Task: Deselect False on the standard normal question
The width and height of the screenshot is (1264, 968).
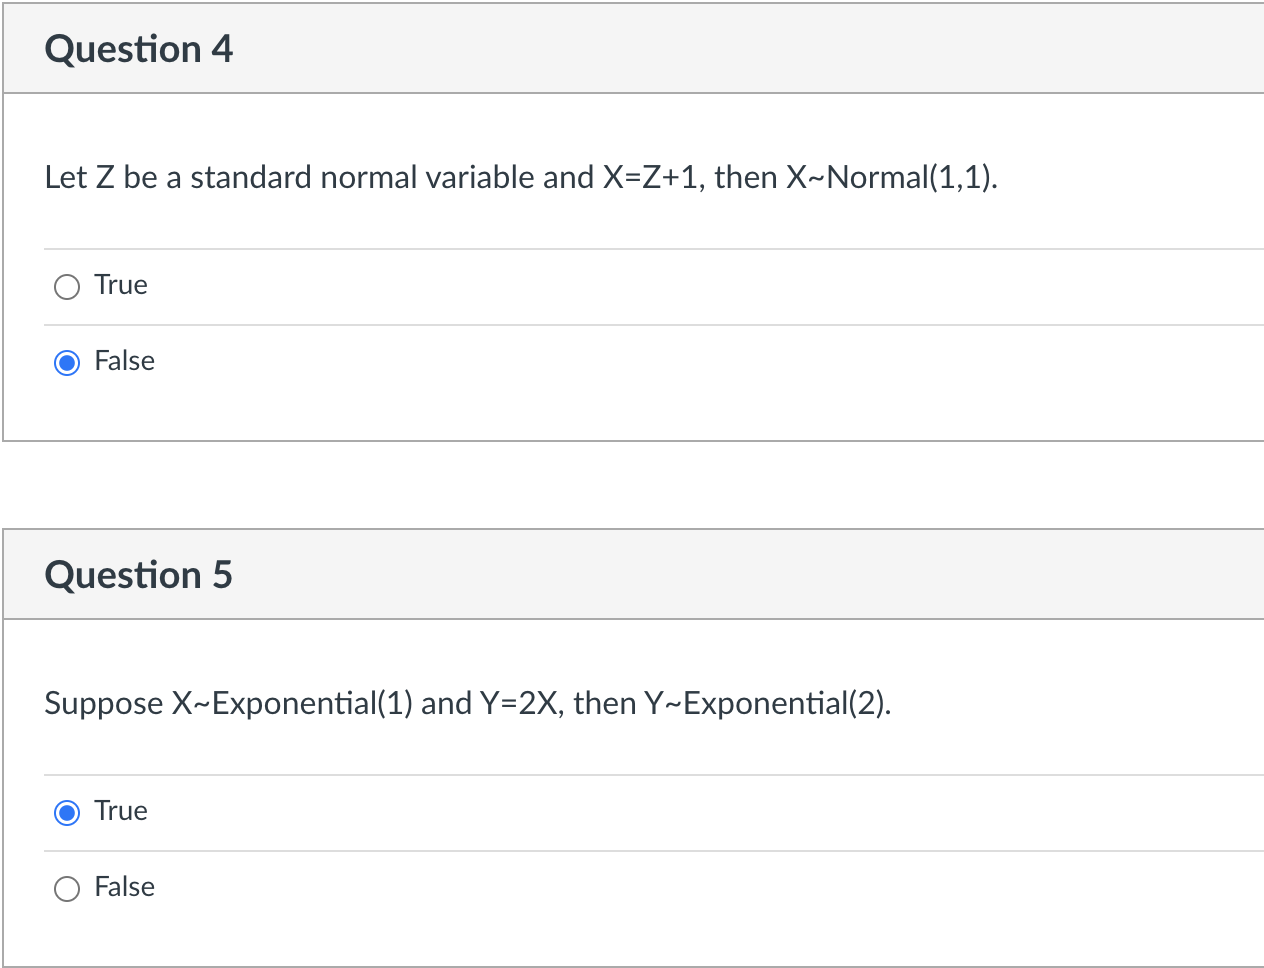Action: (66, 362)
